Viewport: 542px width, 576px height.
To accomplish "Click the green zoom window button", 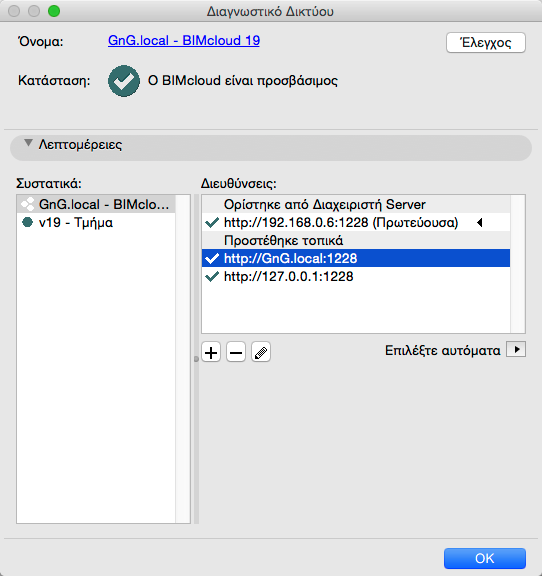I will click(54, 11).
